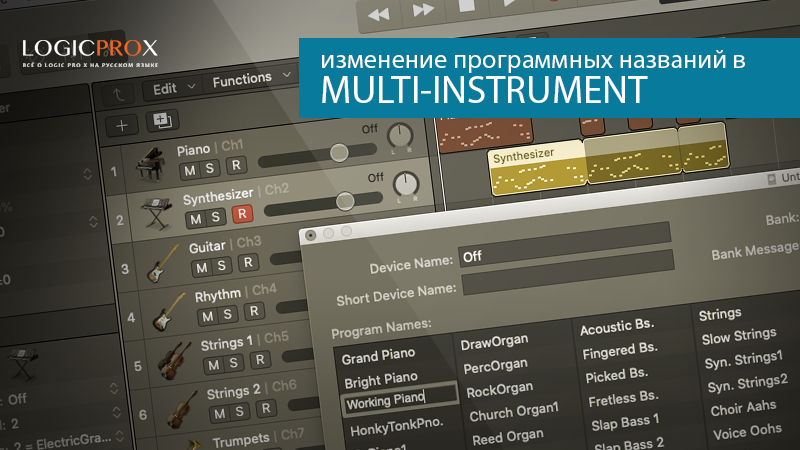This screenshot has height=450, width=800.
Task: Record-enable the Piano track
Action: coord(236,165)
